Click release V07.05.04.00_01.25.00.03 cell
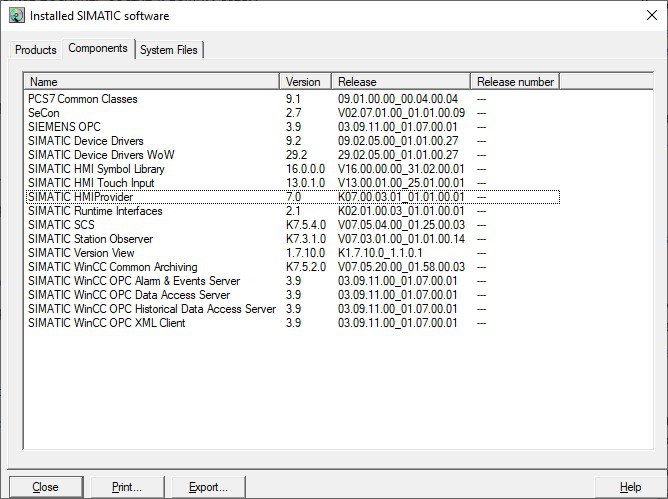 tap(401, 225)
